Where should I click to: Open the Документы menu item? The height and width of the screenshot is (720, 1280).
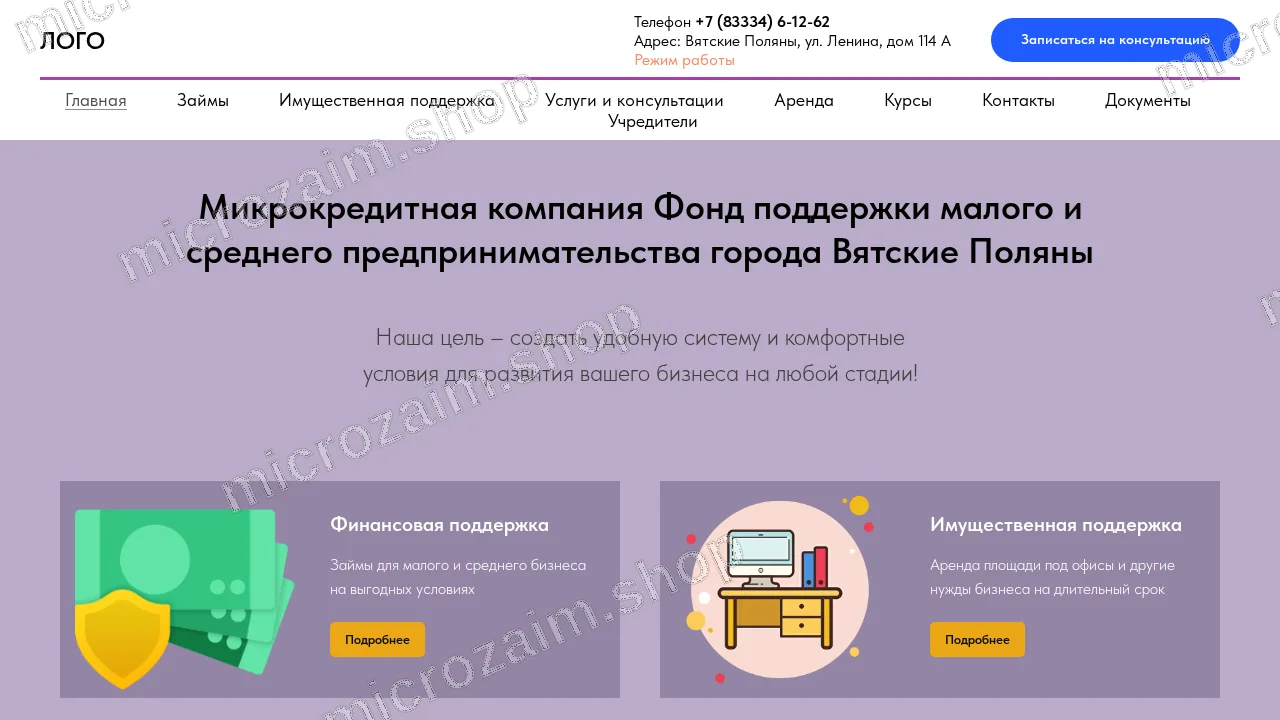click(x=1148, y=100)
